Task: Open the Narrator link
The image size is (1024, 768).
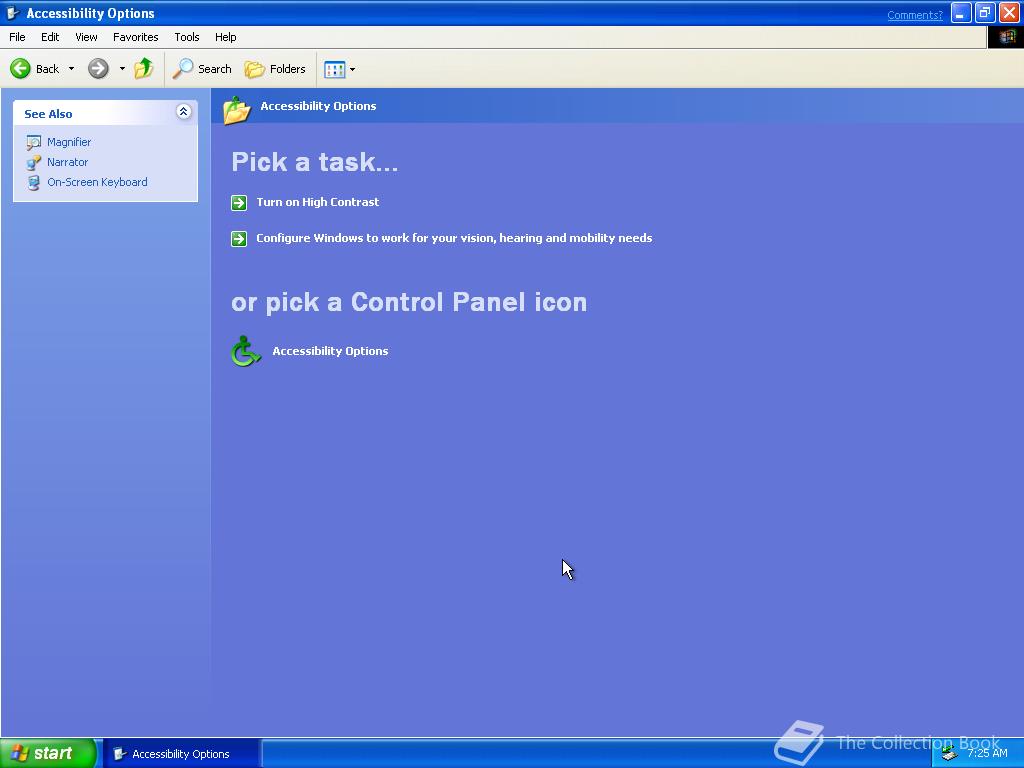Action: (x=67, y=162)
